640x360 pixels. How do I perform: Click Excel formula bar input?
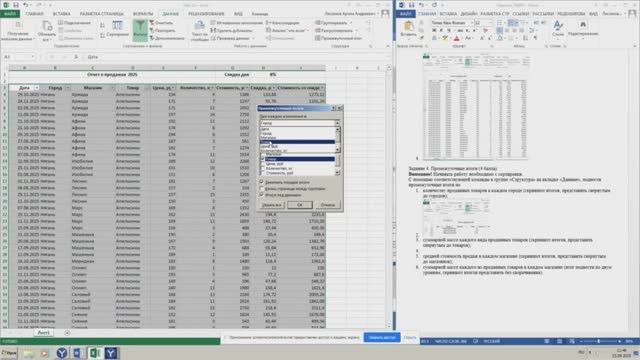pos(237,57)
